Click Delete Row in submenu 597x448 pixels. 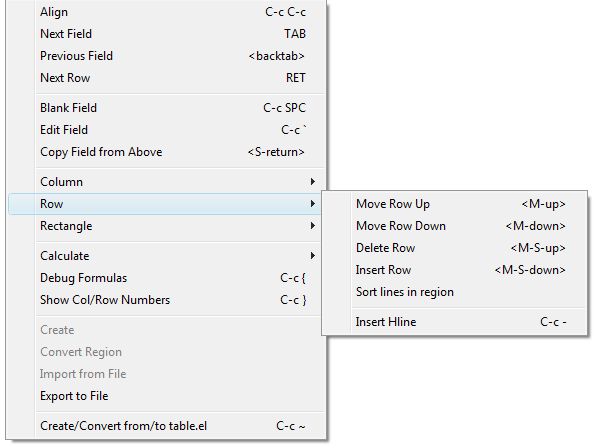pos(454,248)
